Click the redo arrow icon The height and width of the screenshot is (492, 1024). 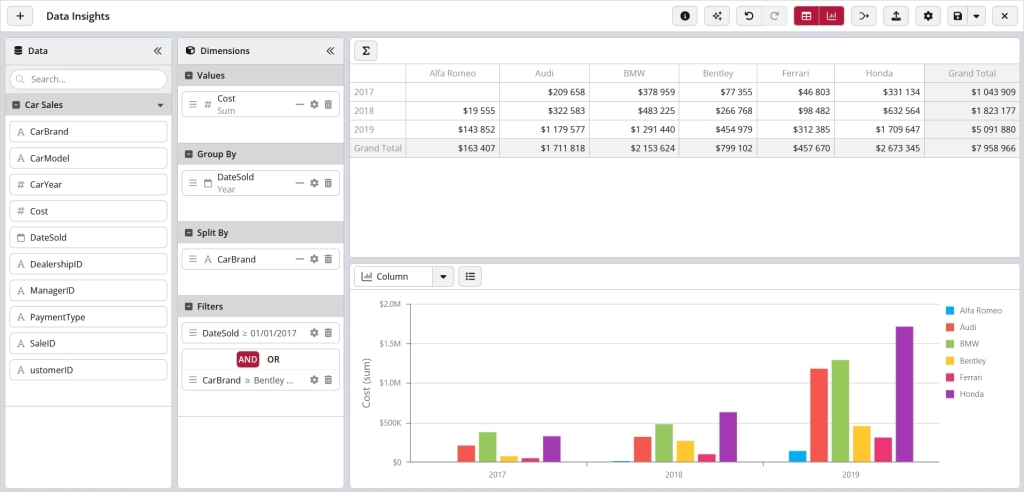coord(775,16)
